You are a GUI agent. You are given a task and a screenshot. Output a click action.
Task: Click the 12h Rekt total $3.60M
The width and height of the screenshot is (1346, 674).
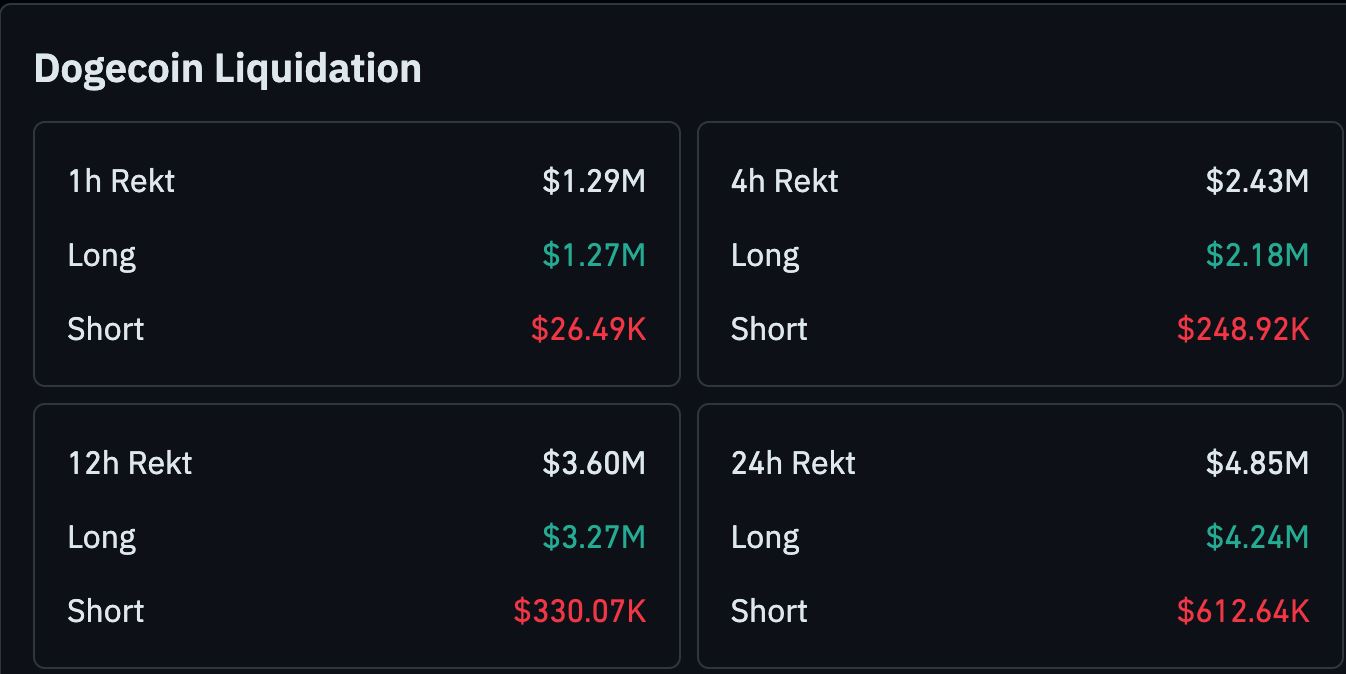[594, 463]
